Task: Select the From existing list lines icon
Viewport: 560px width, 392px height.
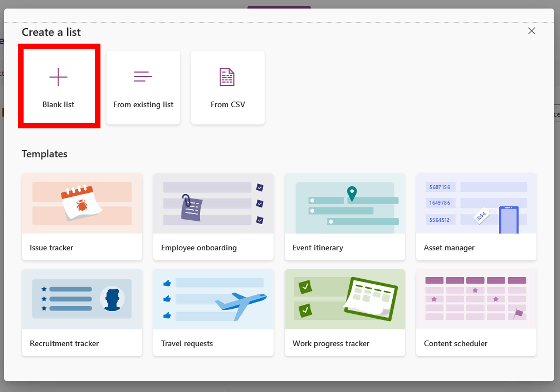Action: click(143, 76)
